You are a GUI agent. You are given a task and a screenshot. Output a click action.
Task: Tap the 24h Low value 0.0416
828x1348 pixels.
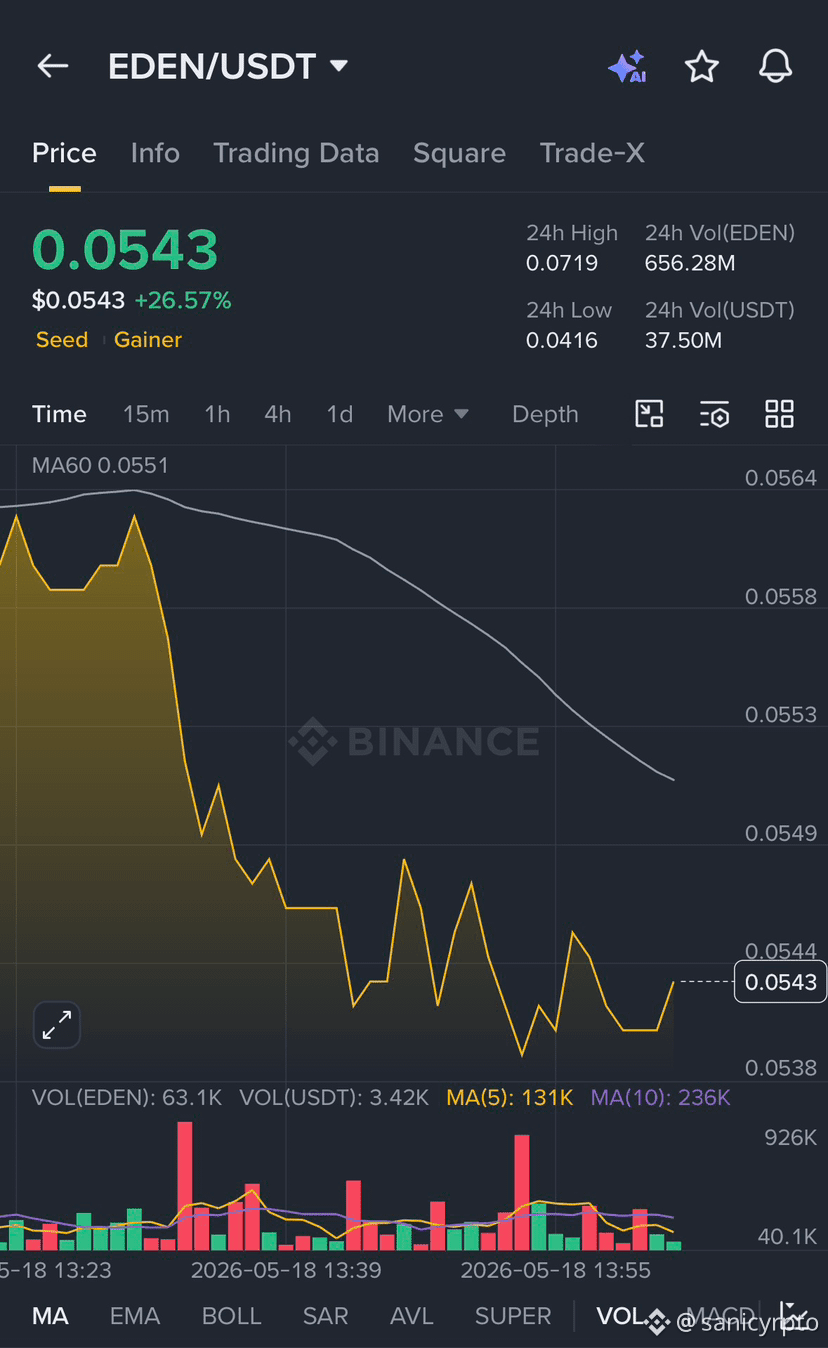click(x=562, y=340)
